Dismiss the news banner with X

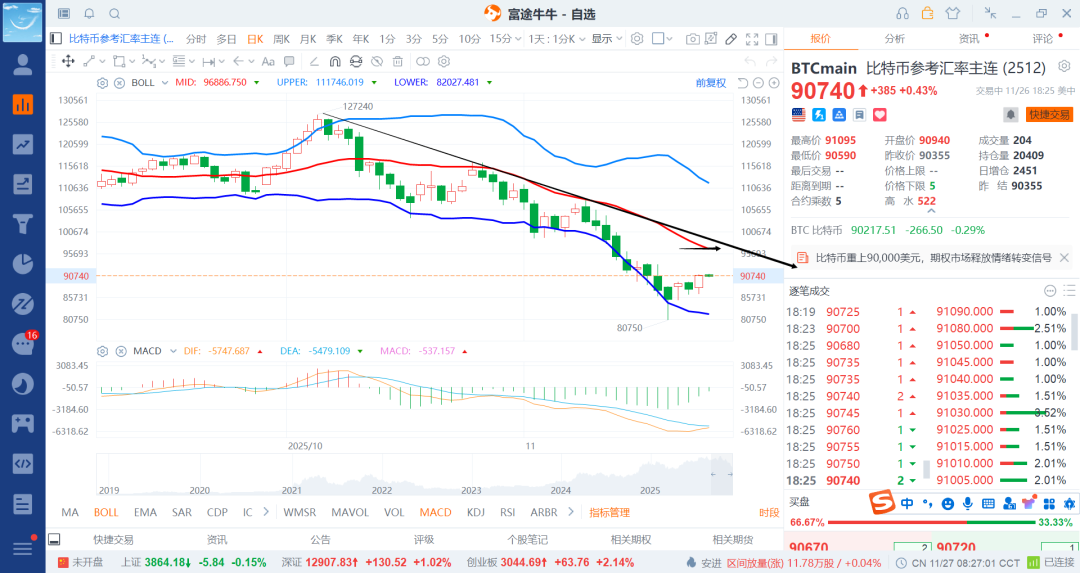pos(1064,258)
